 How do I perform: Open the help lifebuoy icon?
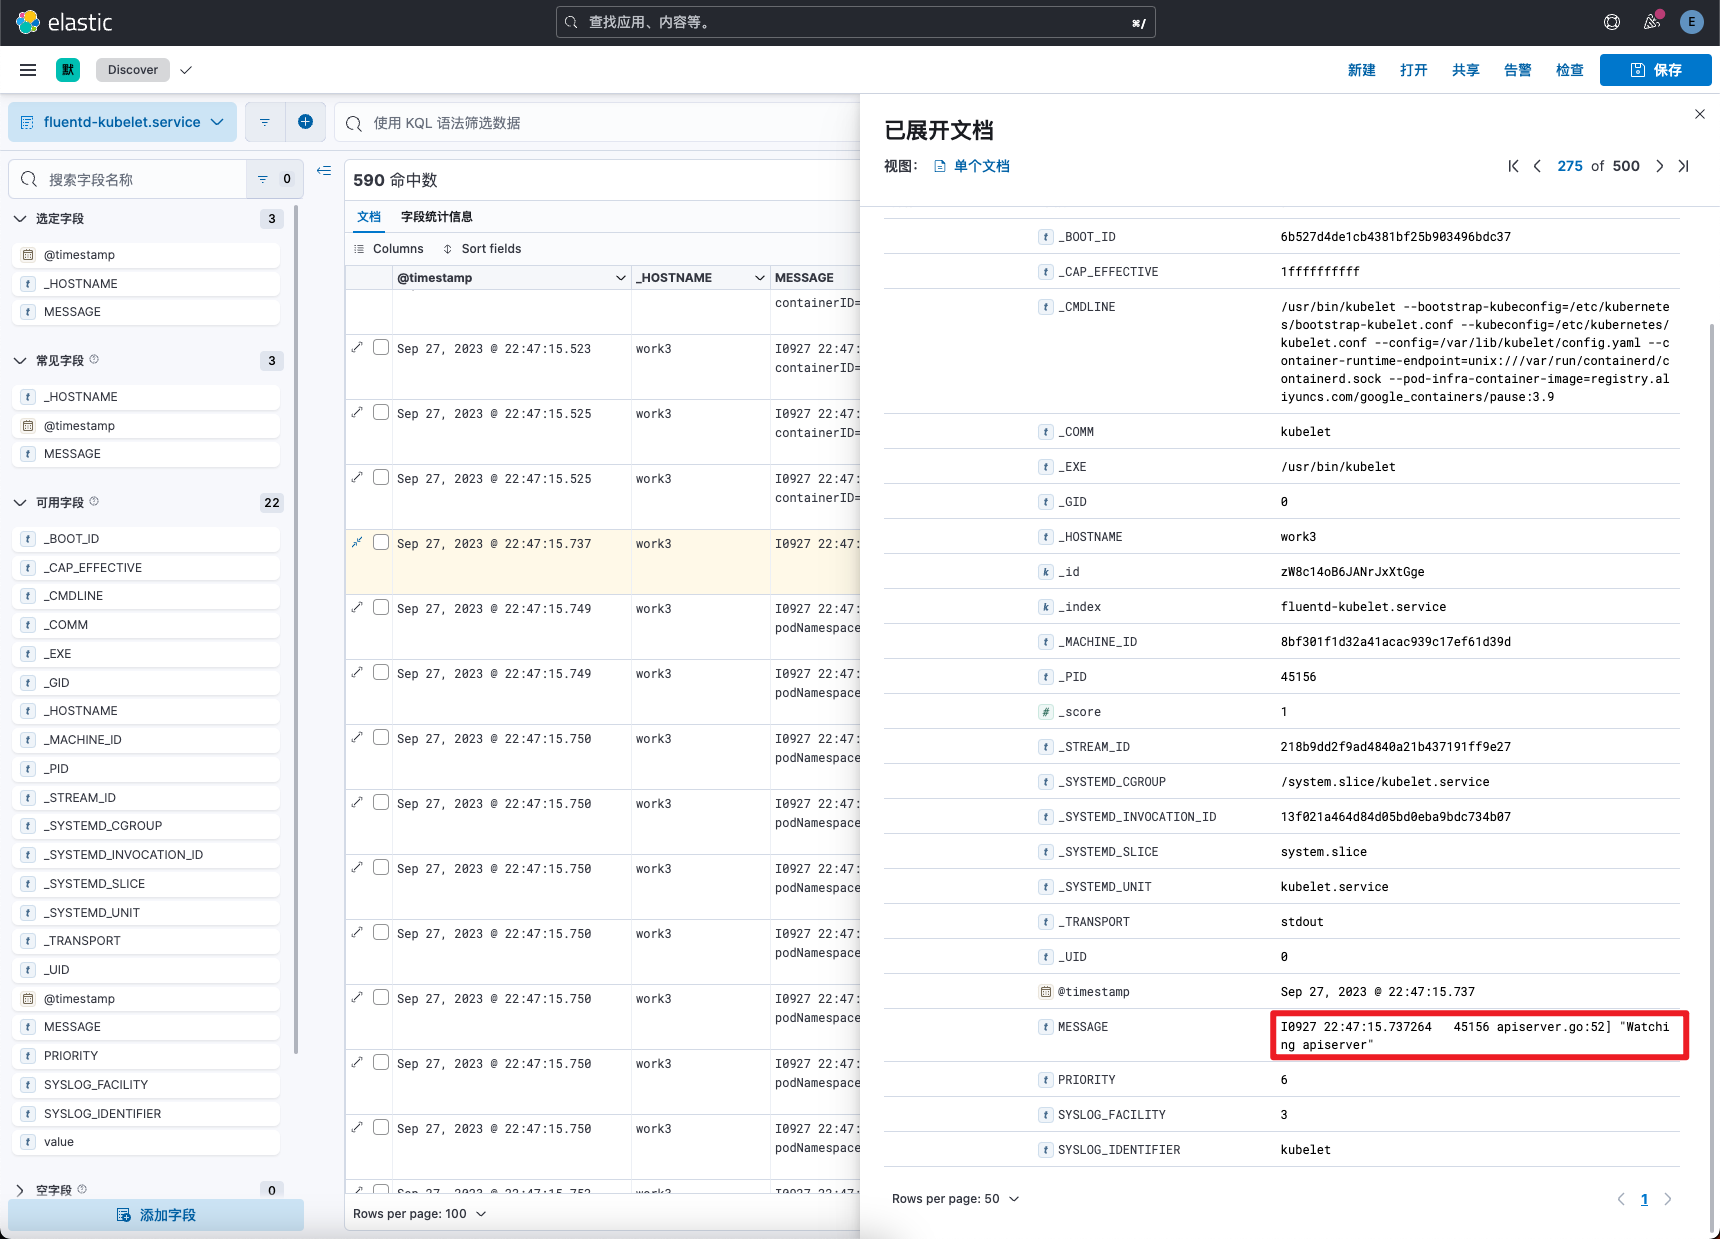click(x=1612, y=22)
